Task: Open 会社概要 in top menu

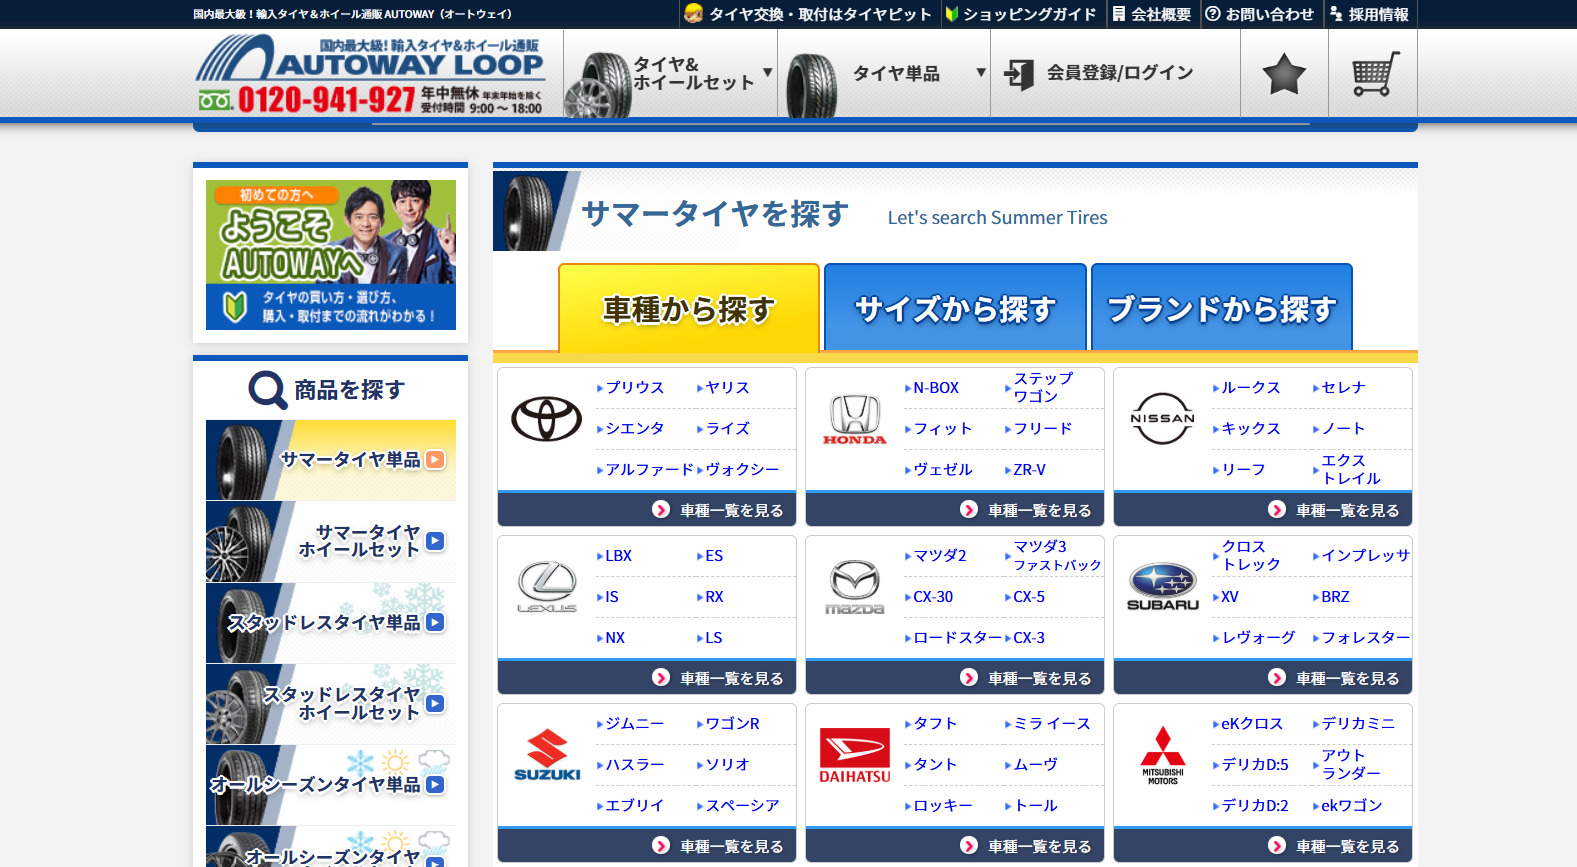Action: coord(1152,14)
